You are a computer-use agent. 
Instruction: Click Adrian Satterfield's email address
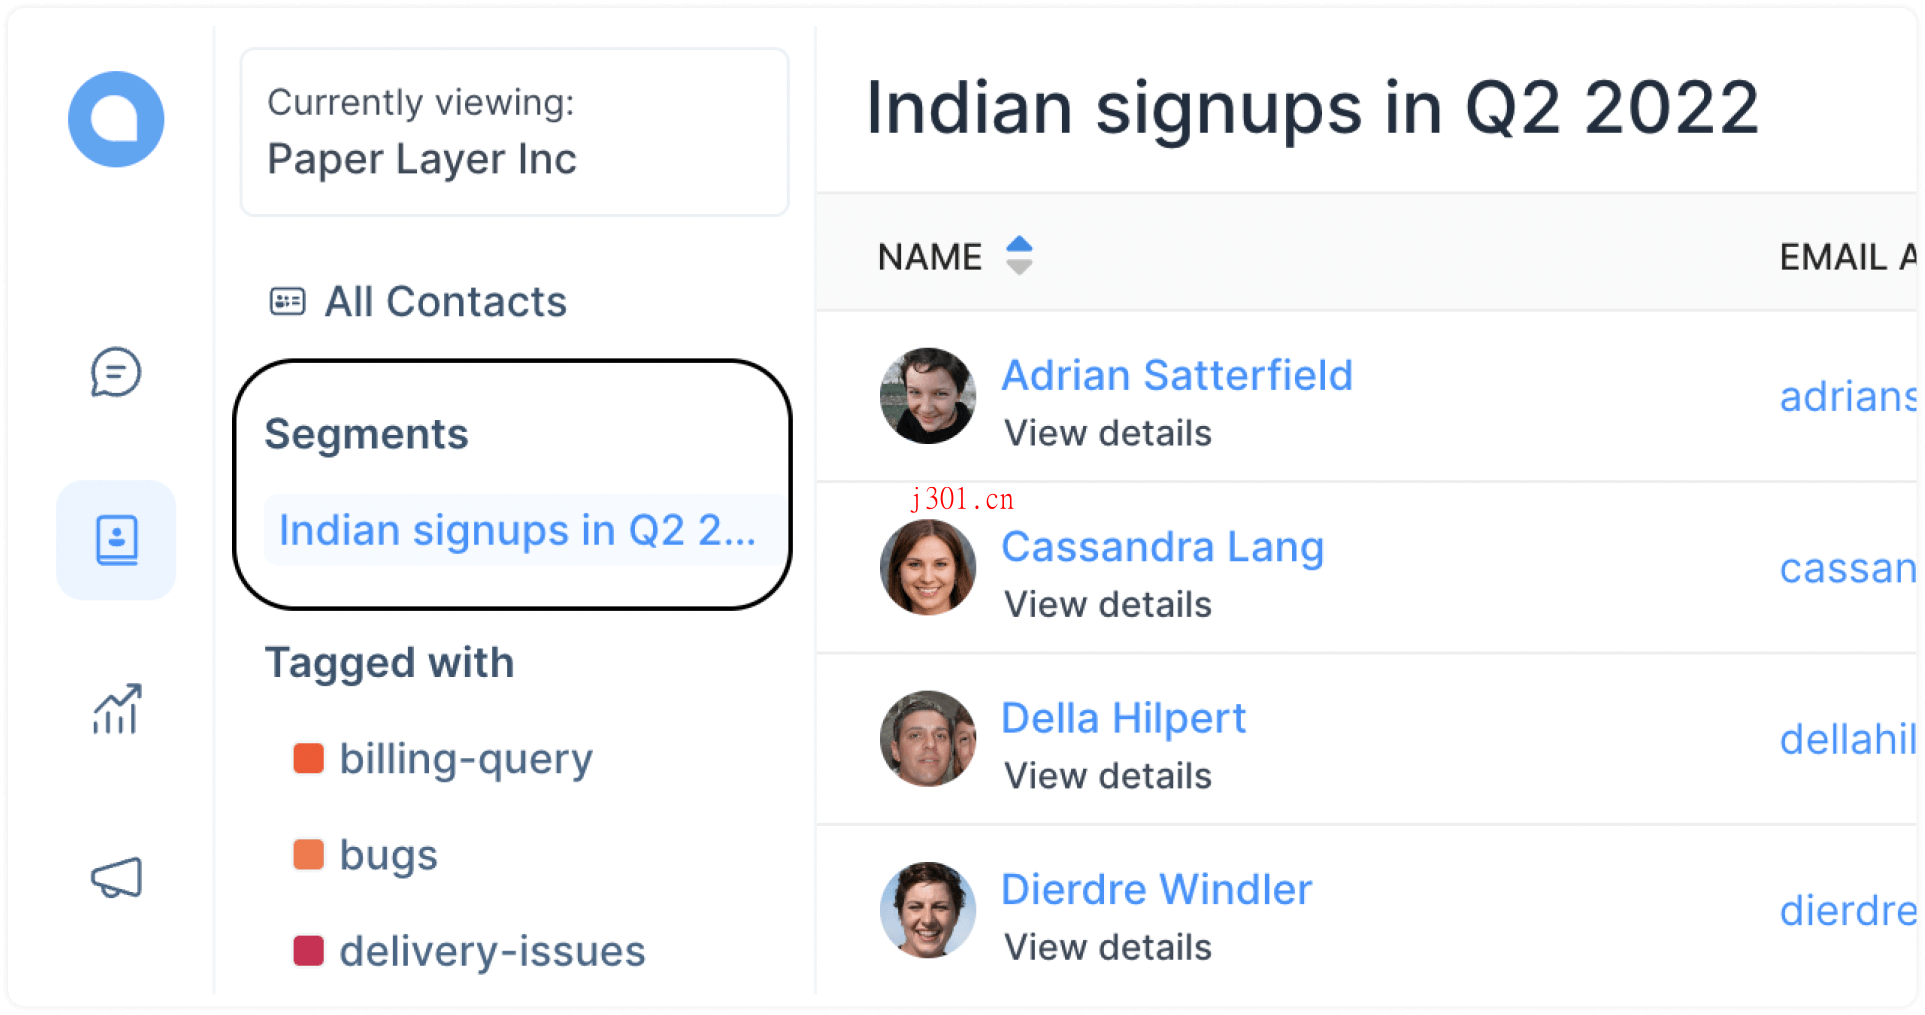[x=1848, y=397]
